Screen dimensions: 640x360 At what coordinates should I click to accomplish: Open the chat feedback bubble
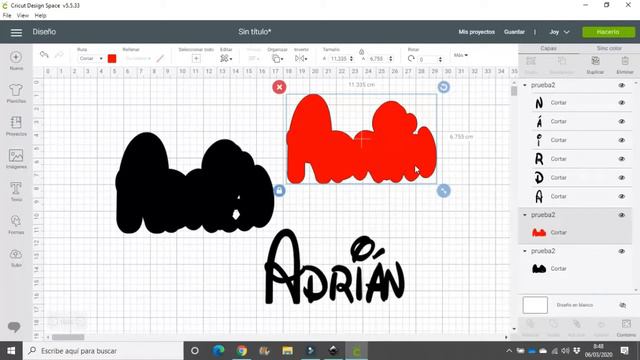pos(14,327)
